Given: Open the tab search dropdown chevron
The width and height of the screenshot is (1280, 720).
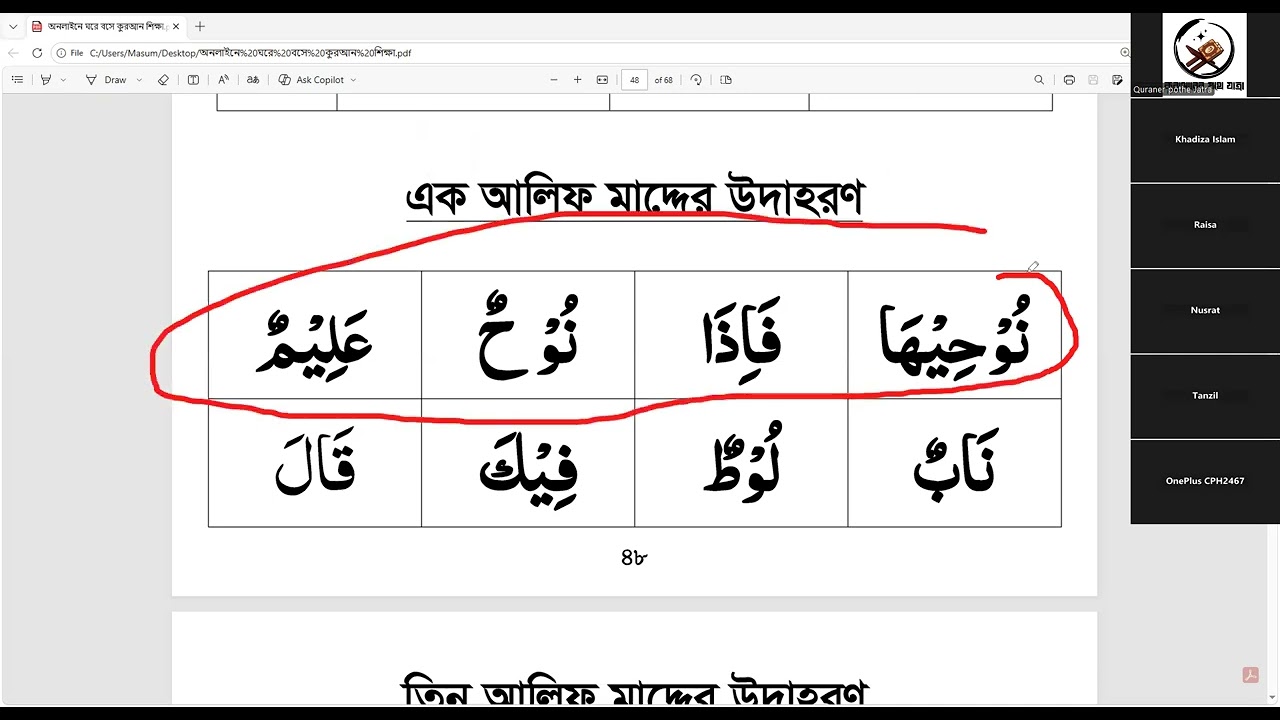Looking at the screenshot, I should coord(13,27).
